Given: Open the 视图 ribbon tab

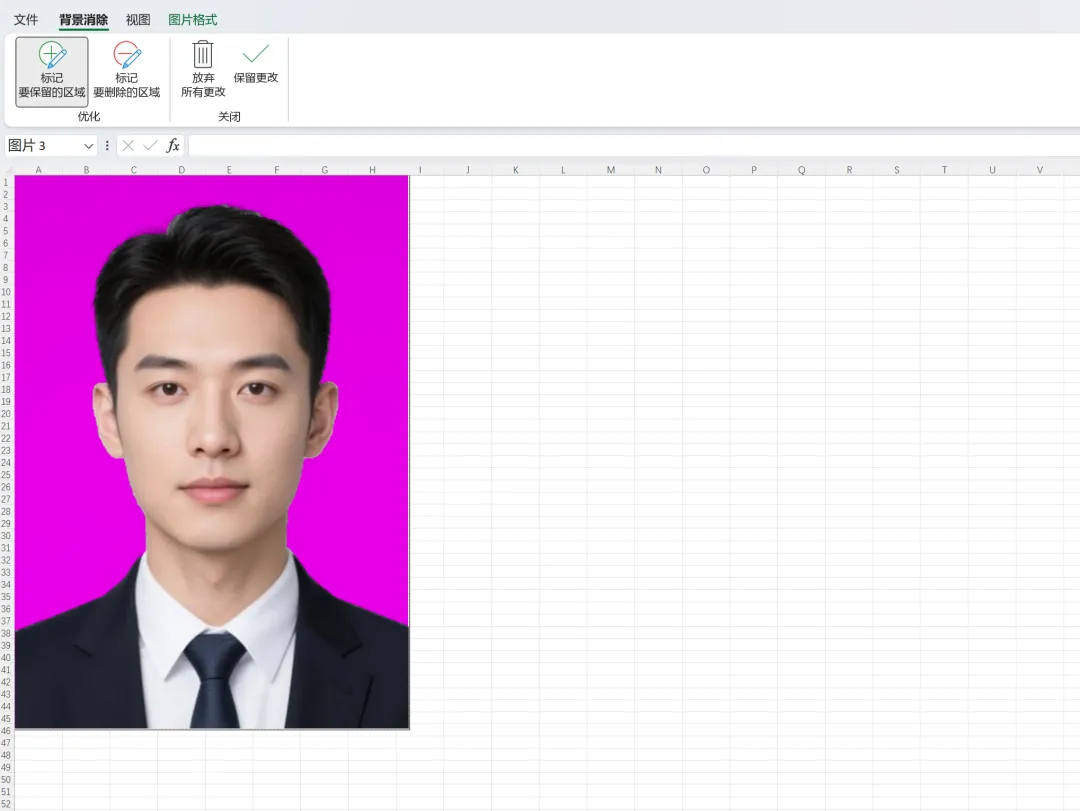Looking at the screenshot, I should point(138,20).
